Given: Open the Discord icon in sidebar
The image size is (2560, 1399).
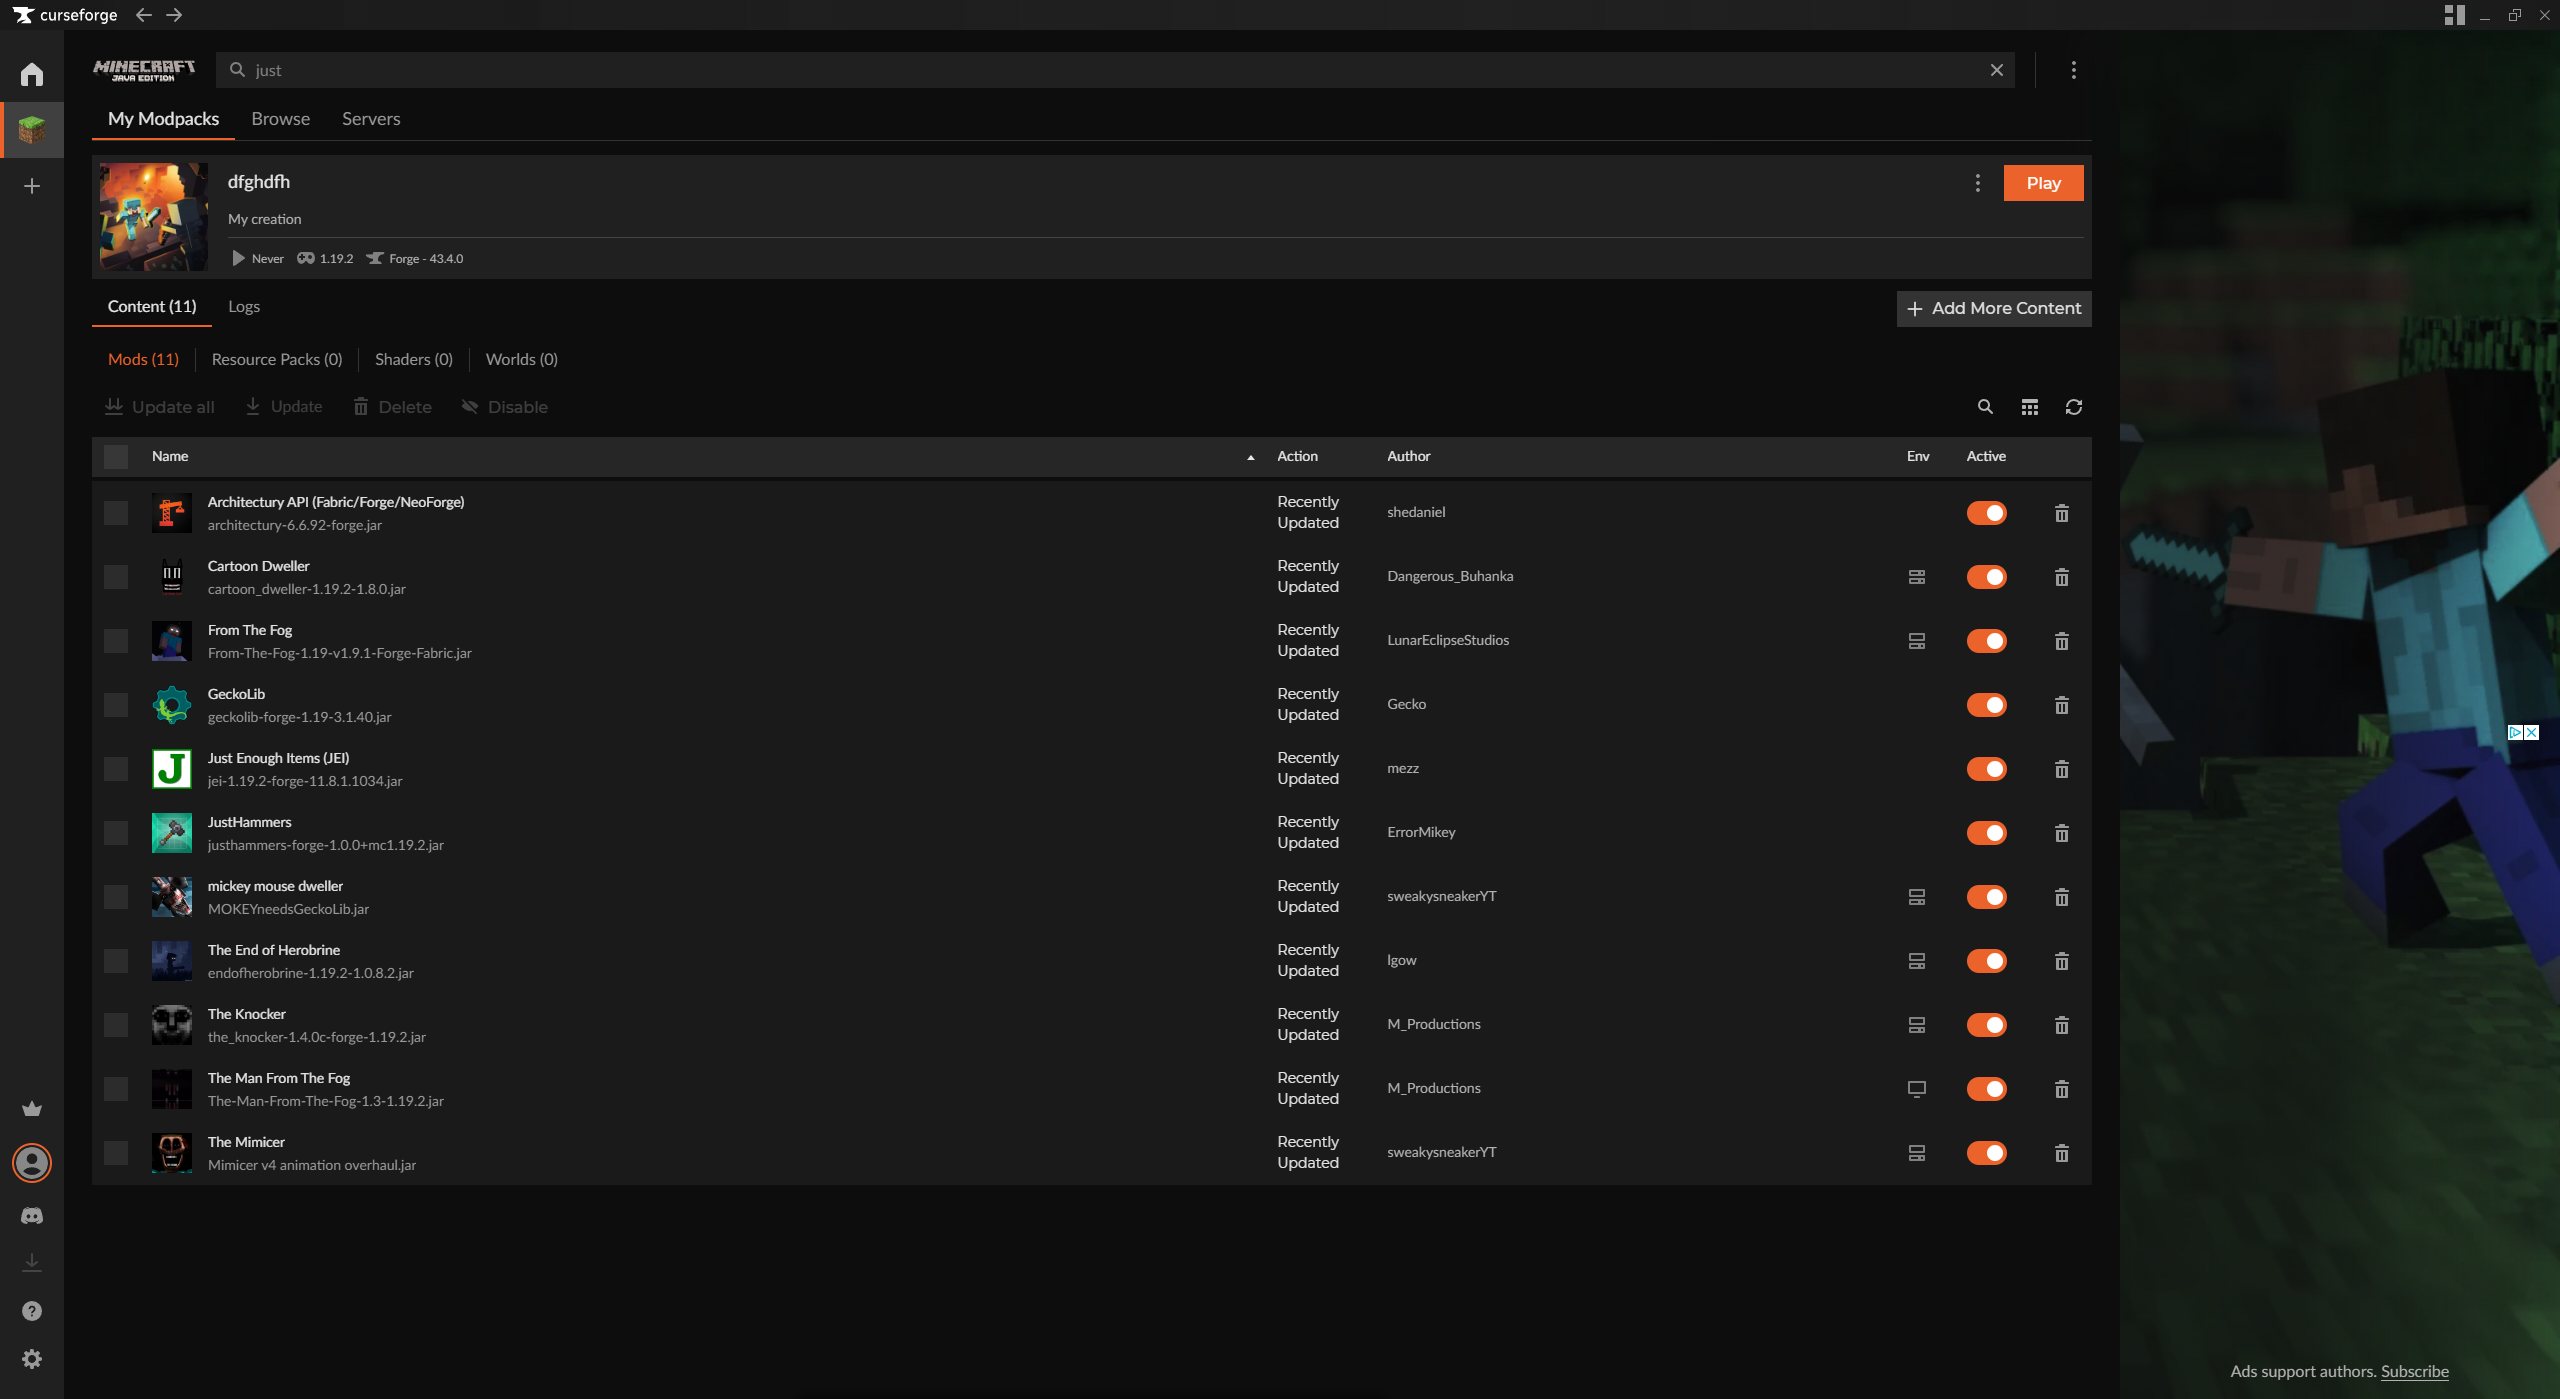Looking at the screenshot, I should (32, 1215).
